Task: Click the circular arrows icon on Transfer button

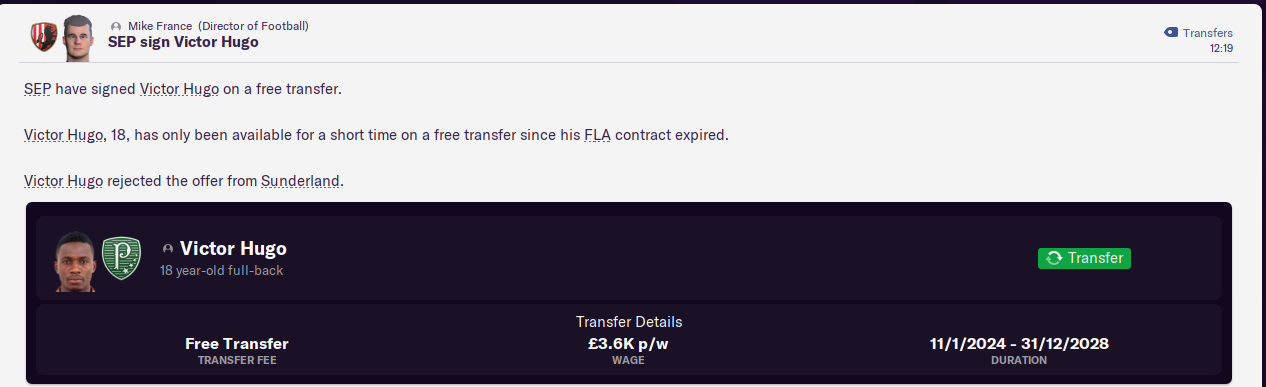Action: (1054, 258)
